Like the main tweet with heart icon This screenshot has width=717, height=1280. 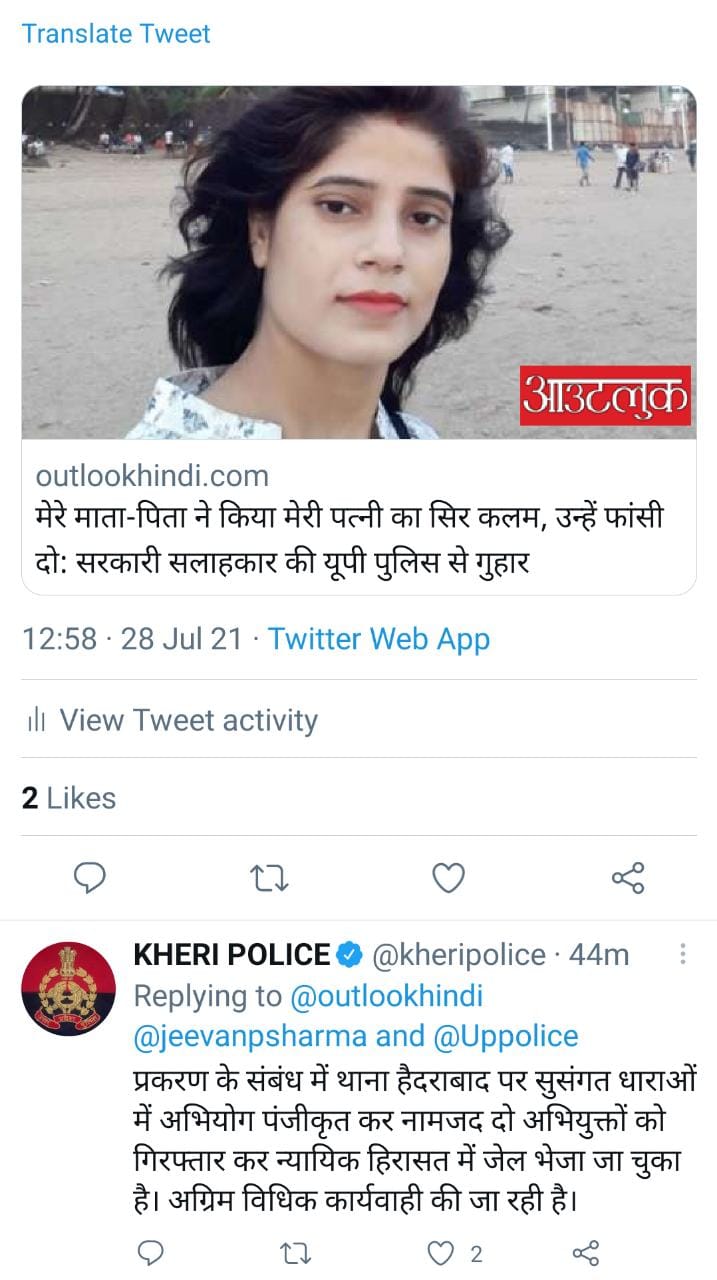click(x=448, y=878)
